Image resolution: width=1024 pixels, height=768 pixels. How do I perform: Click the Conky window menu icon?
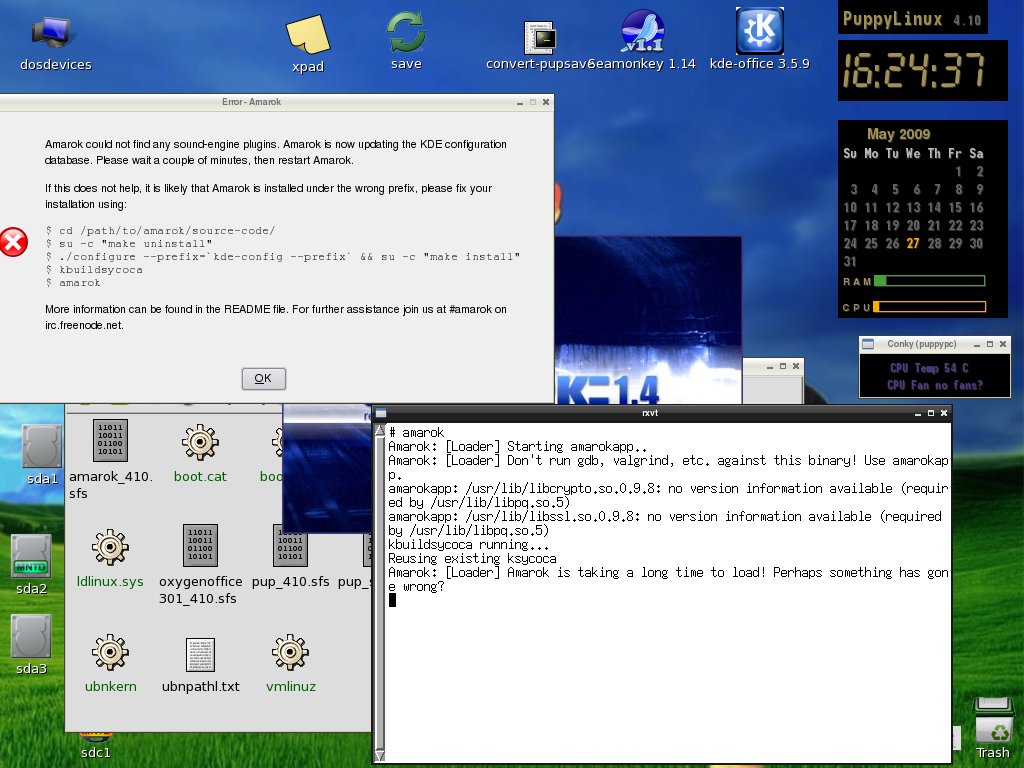868,344
